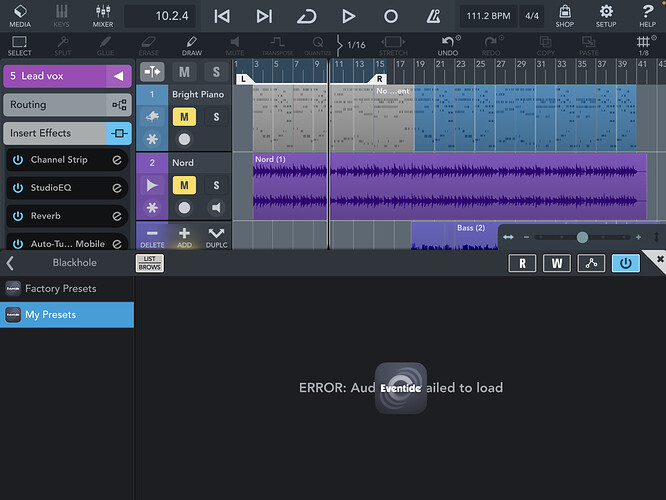The width and height of the screenshot is (666, 500).
Task: Enable Write automation with the W button
Action: tap(557, 263)
